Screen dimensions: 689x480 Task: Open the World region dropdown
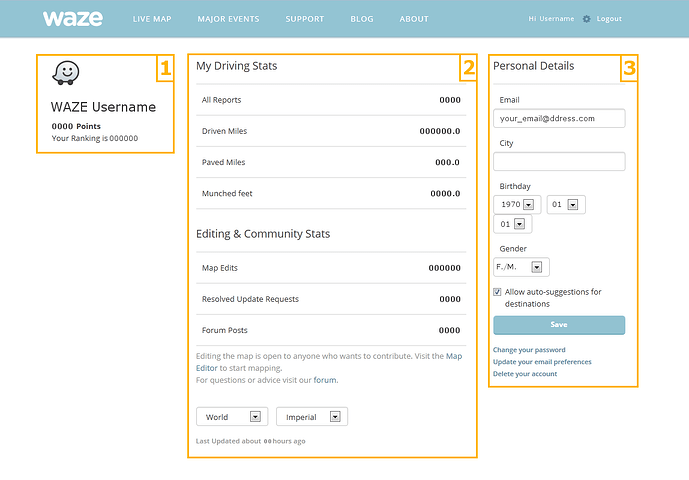[231, 417]
